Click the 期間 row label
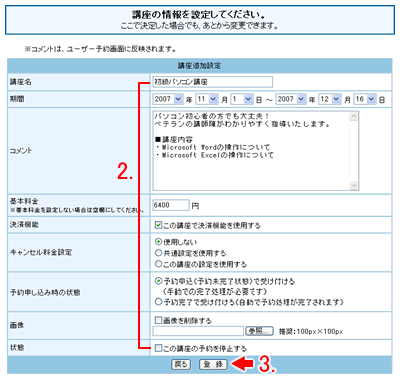The width and height of the screenshot is (400, 379). 17,99
